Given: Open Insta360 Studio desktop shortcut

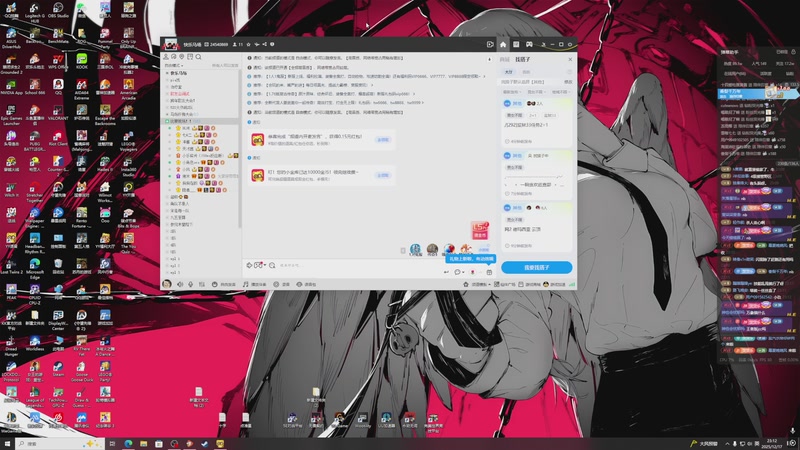Looking at the screenshot, I should [x=129, y=165].
